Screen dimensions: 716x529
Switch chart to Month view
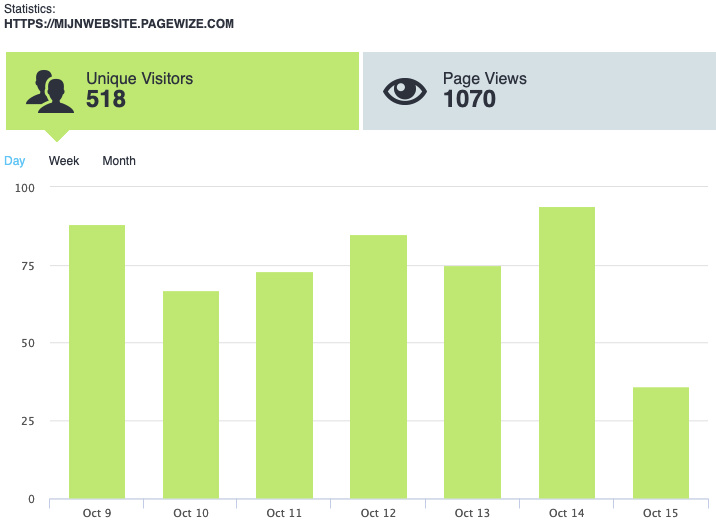[x=119, y=161]
